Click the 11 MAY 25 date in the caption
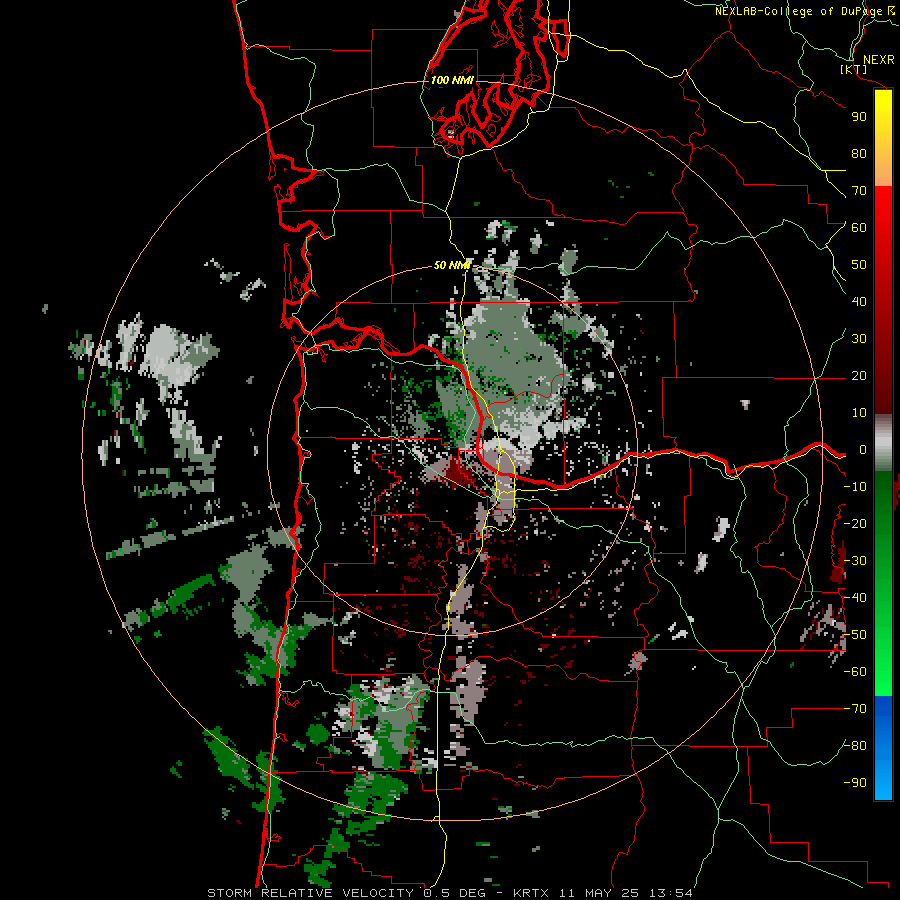 pyautogui.click(x=600, y=893)
